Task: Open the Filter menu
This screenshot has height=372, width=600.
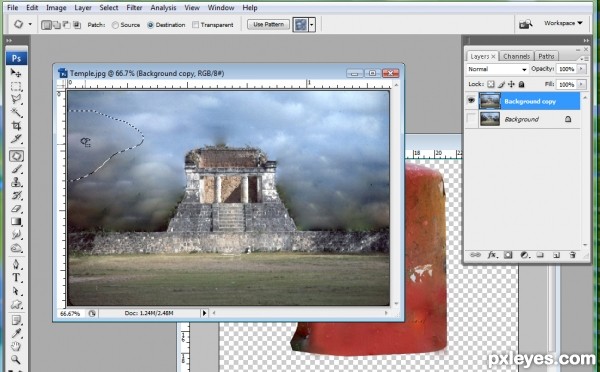Action: pyautogui.click(x=134, y=8)
